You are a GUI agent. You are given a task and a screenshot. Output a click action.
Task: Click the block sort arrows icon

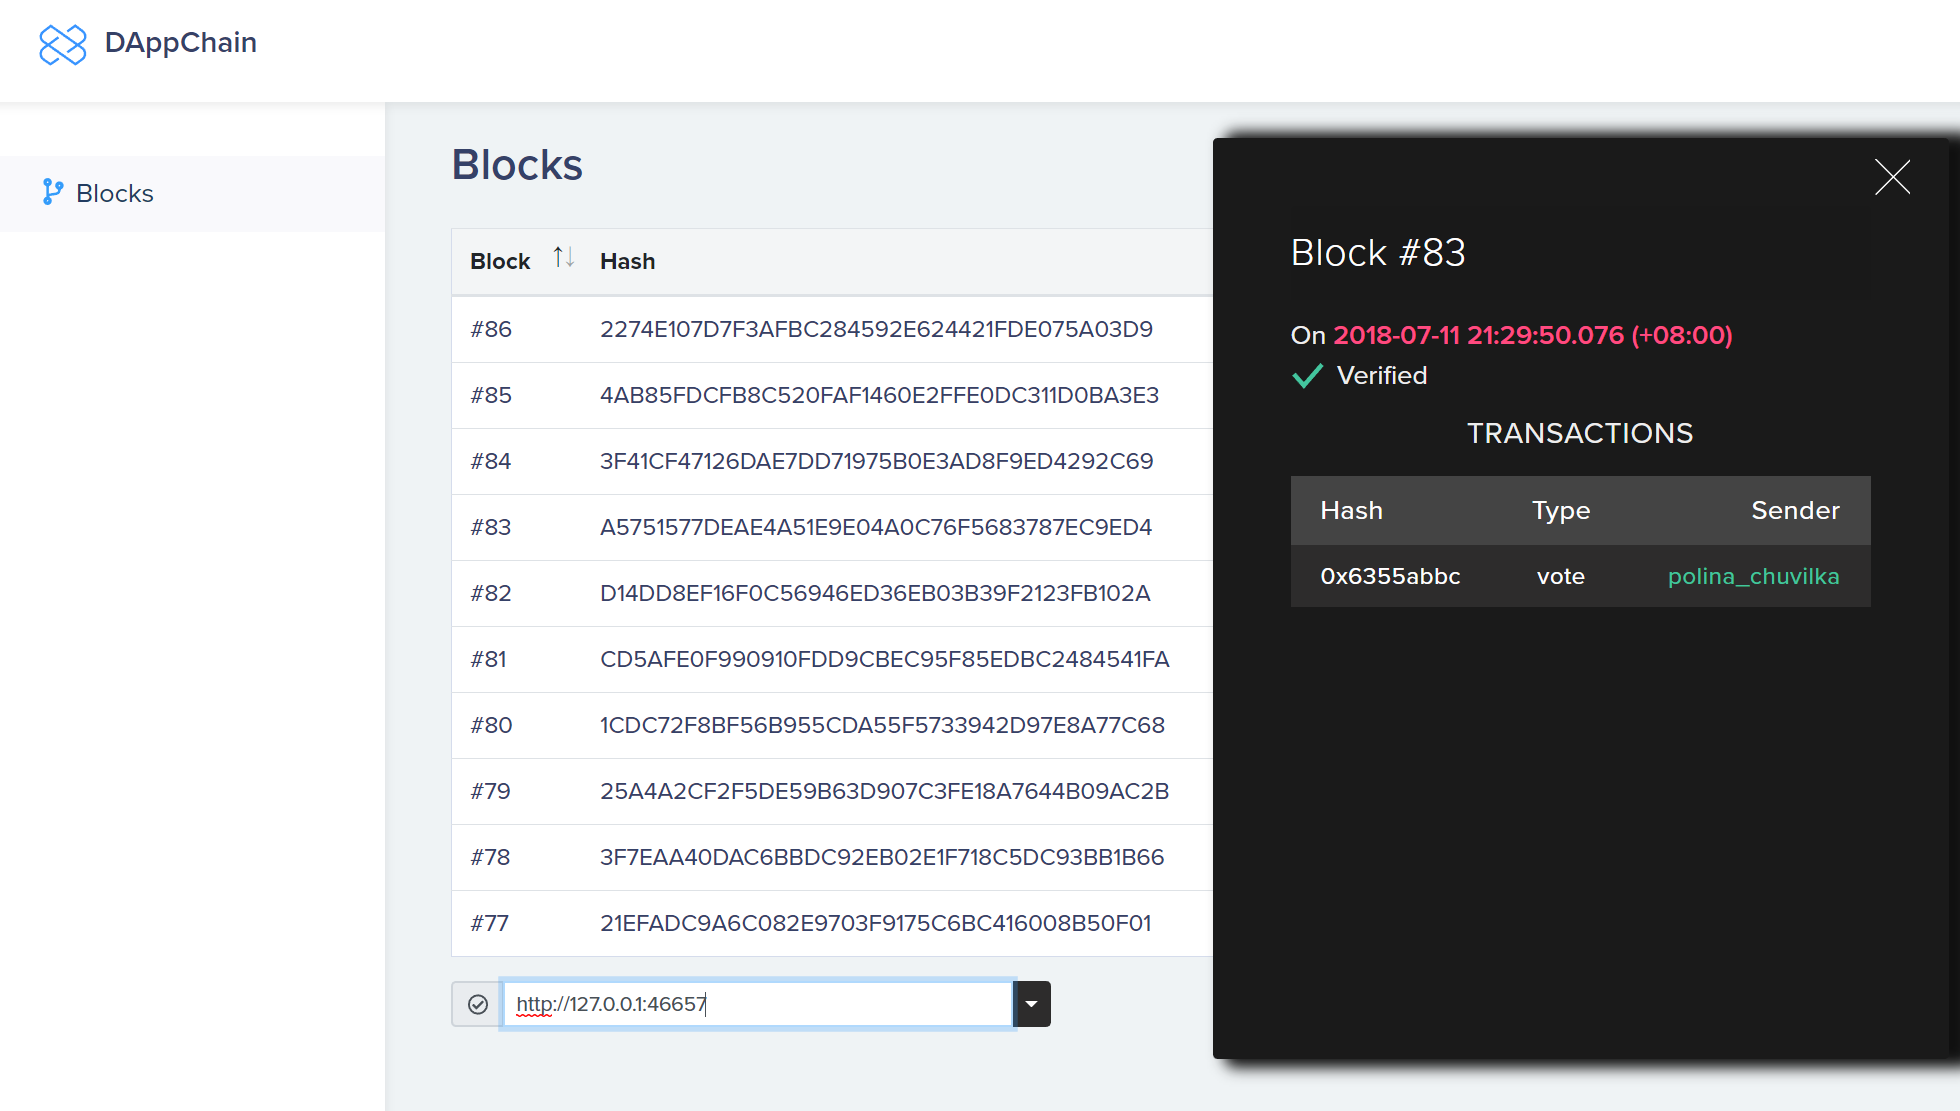tap(564, 258)
